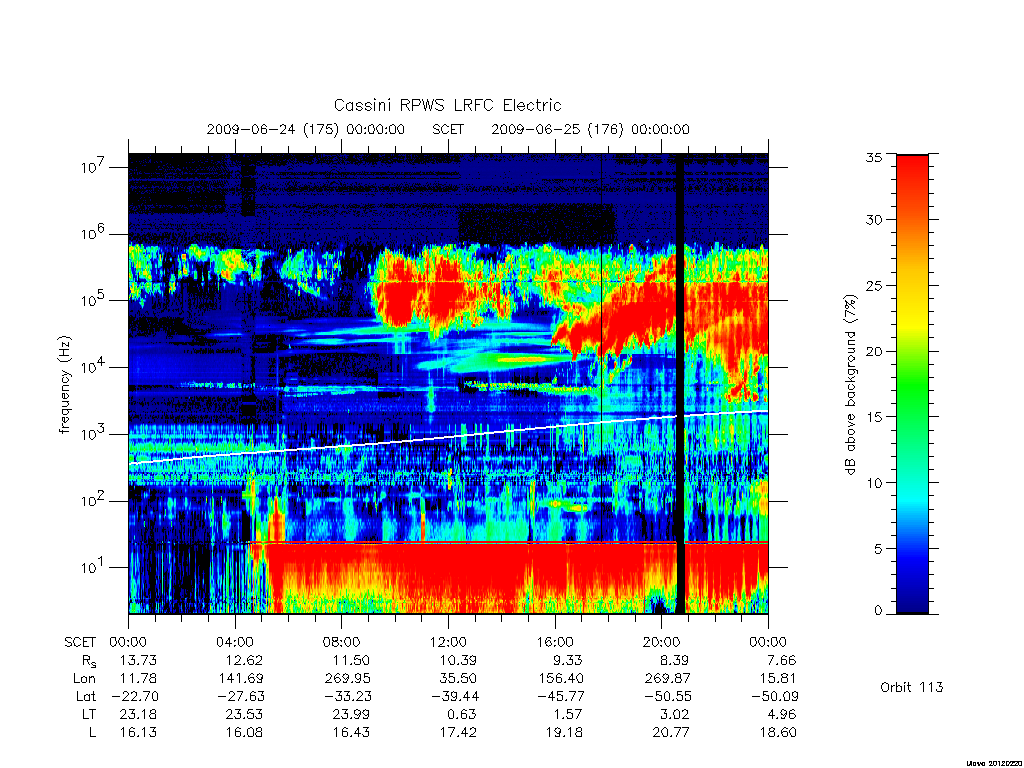Click the color bar tick value '20'
Screen dimensions: 1024x768
click(x=873, y=351)
